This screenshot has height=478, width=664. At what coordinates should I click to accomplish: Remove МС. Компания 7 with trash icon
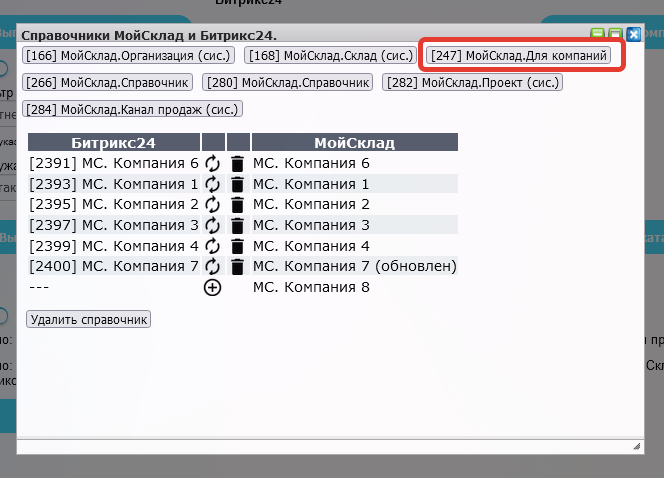237,267
